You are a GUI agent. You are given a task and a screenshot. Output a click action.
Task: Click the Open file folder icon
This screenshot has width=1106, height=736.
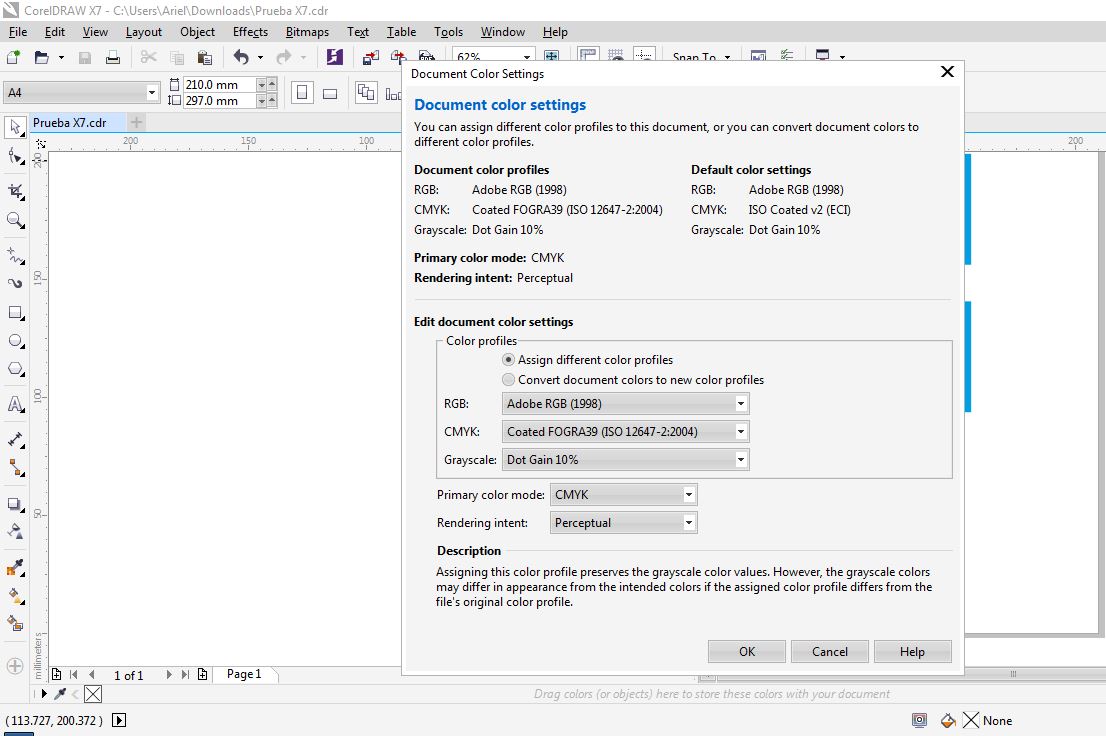point(42,57)
